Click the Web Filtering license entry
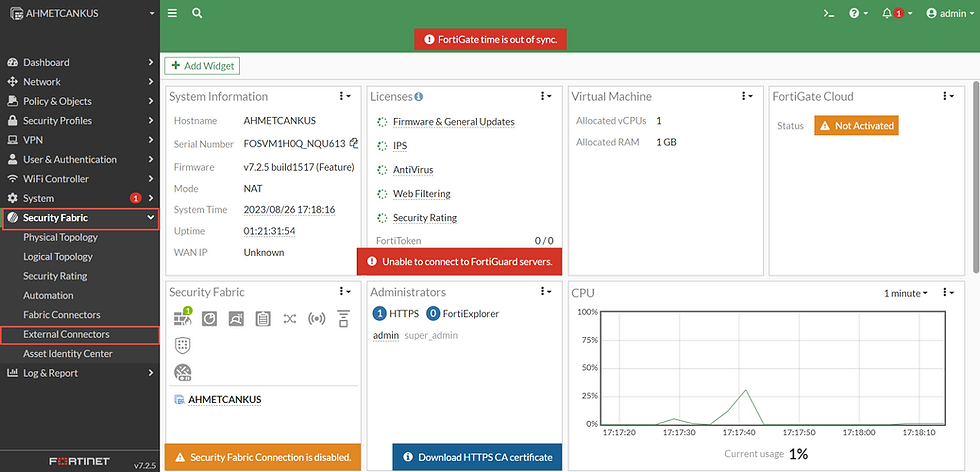This screenshot has height=472, width=980. click(421, 194)
